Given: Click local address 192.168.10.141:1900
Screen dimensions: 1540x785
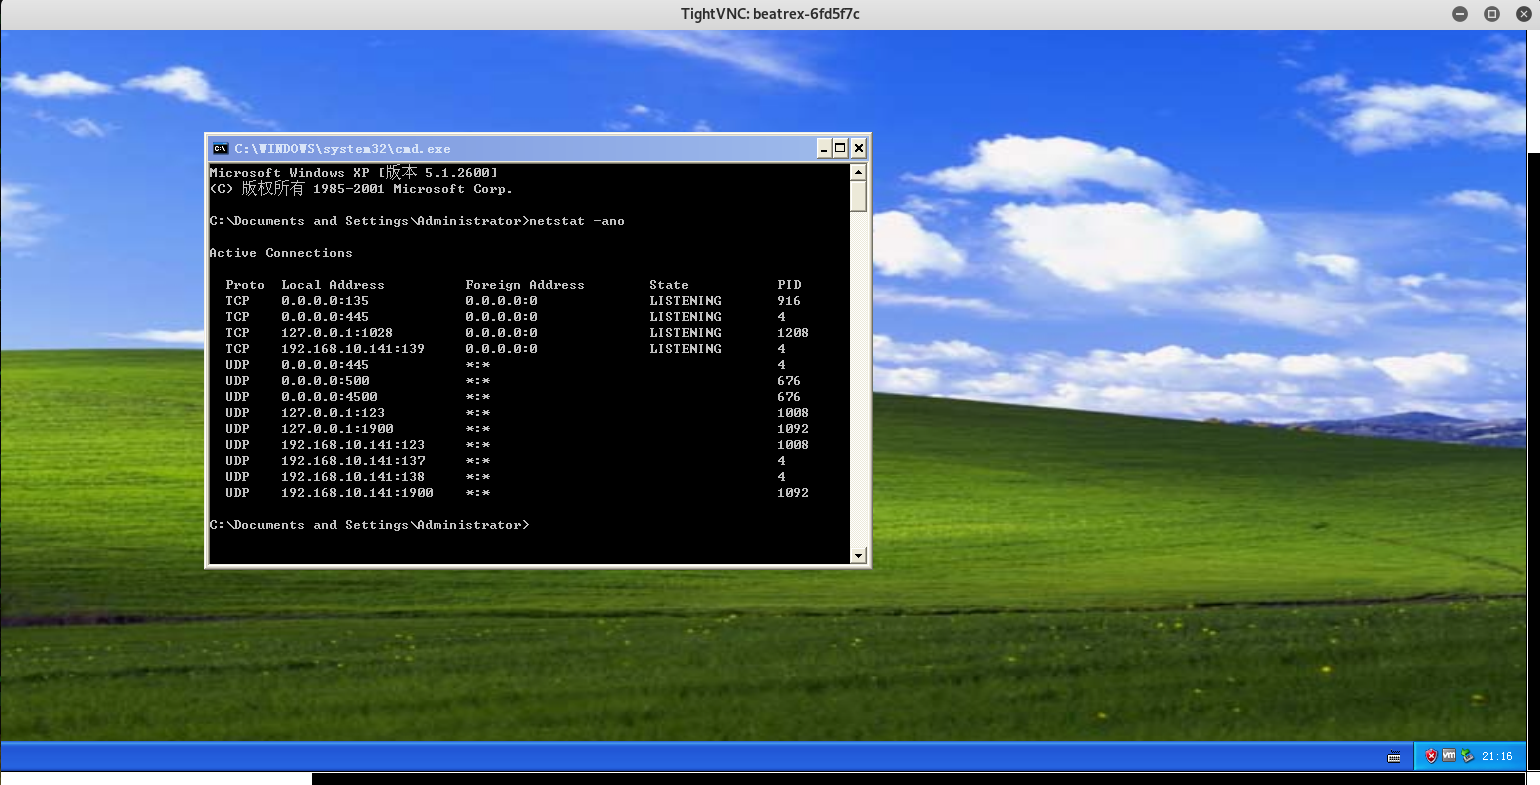Looking at the screenshot, I should point(357,493).
